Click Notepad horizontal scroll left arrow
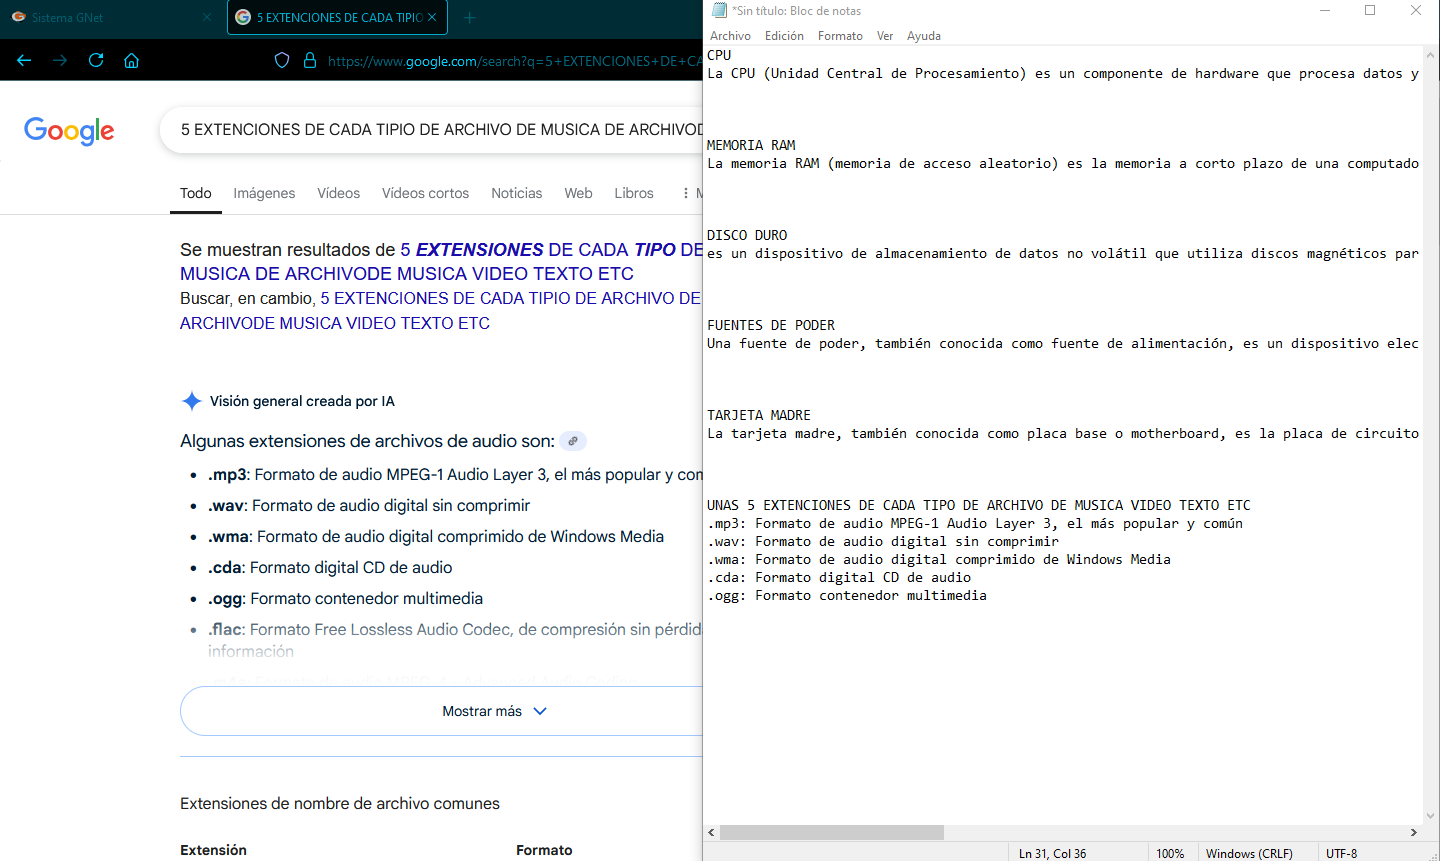This screenshot has width=1440, height=861. point(711,832)
